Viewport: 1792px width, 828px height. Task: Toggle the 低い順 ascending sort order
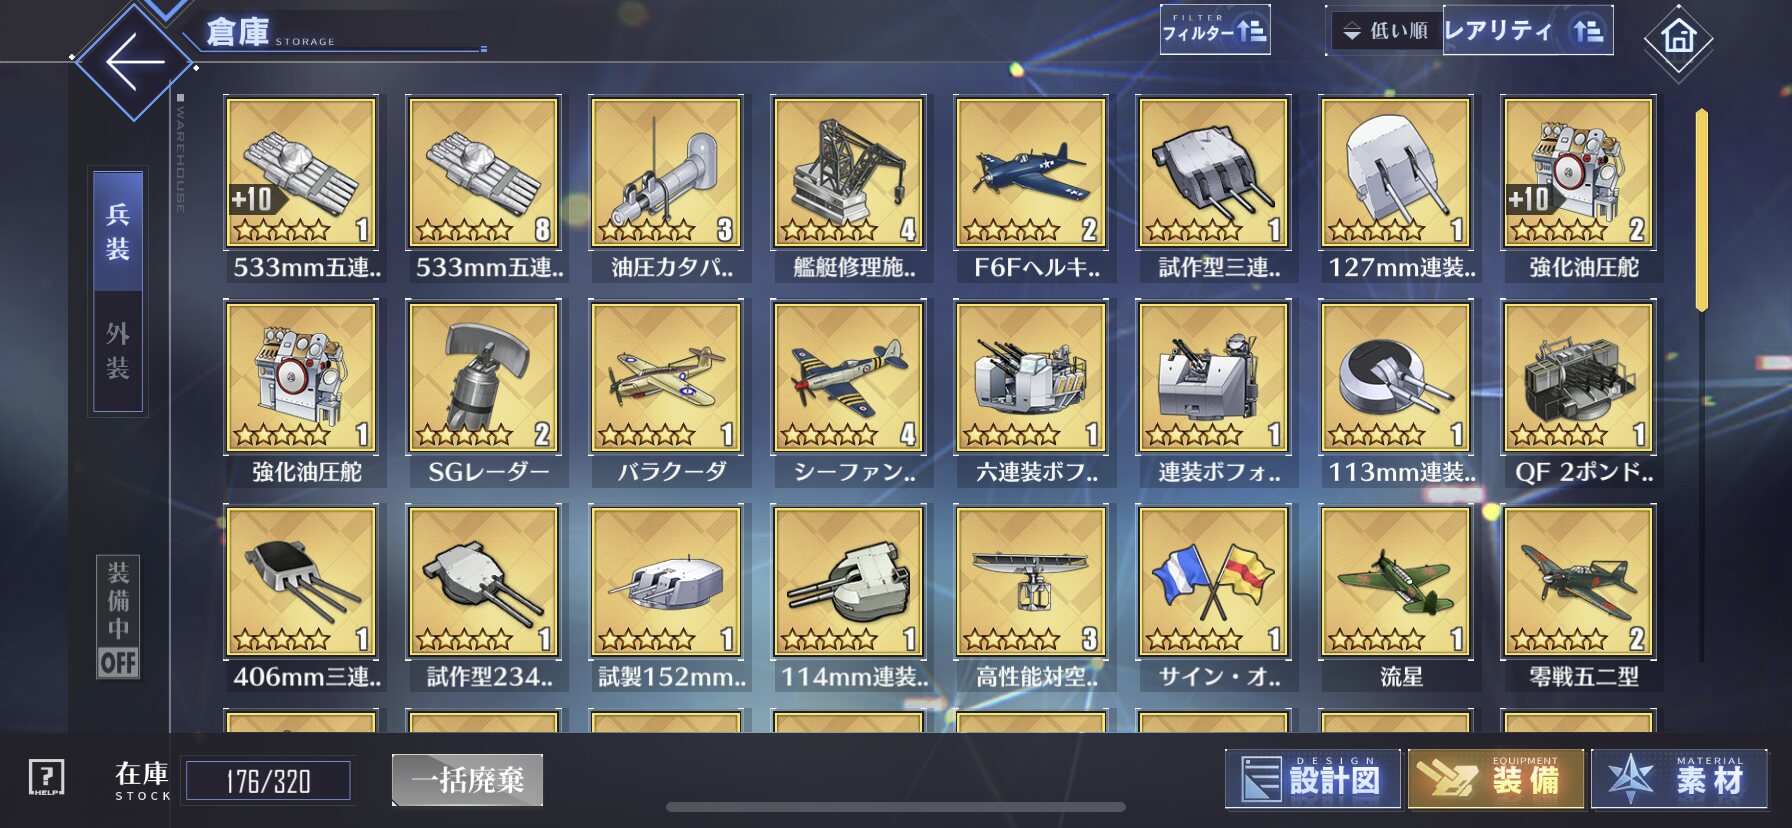pos(1386,31)
